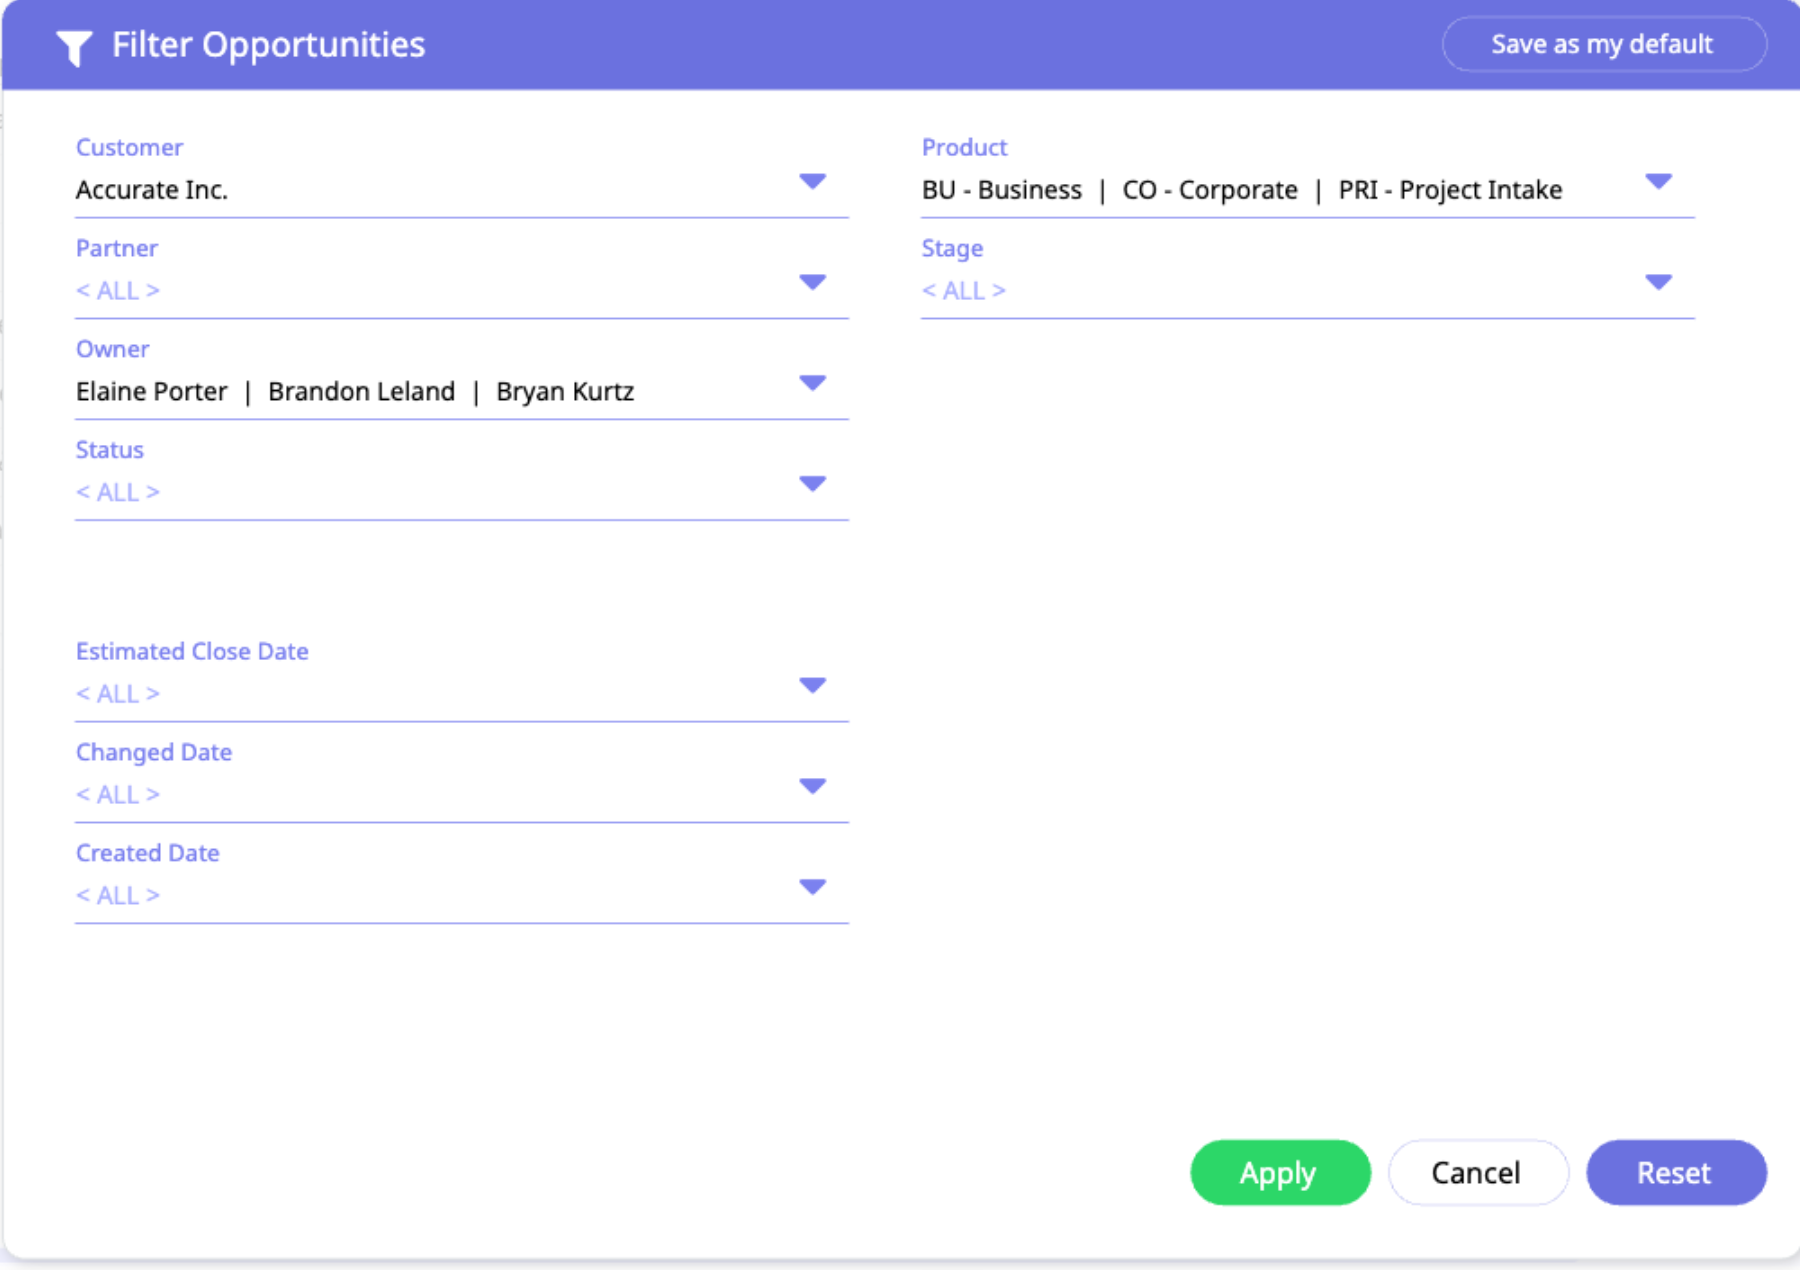
Task: Click the Cancel button
Action: (x=1476, y=1173)
